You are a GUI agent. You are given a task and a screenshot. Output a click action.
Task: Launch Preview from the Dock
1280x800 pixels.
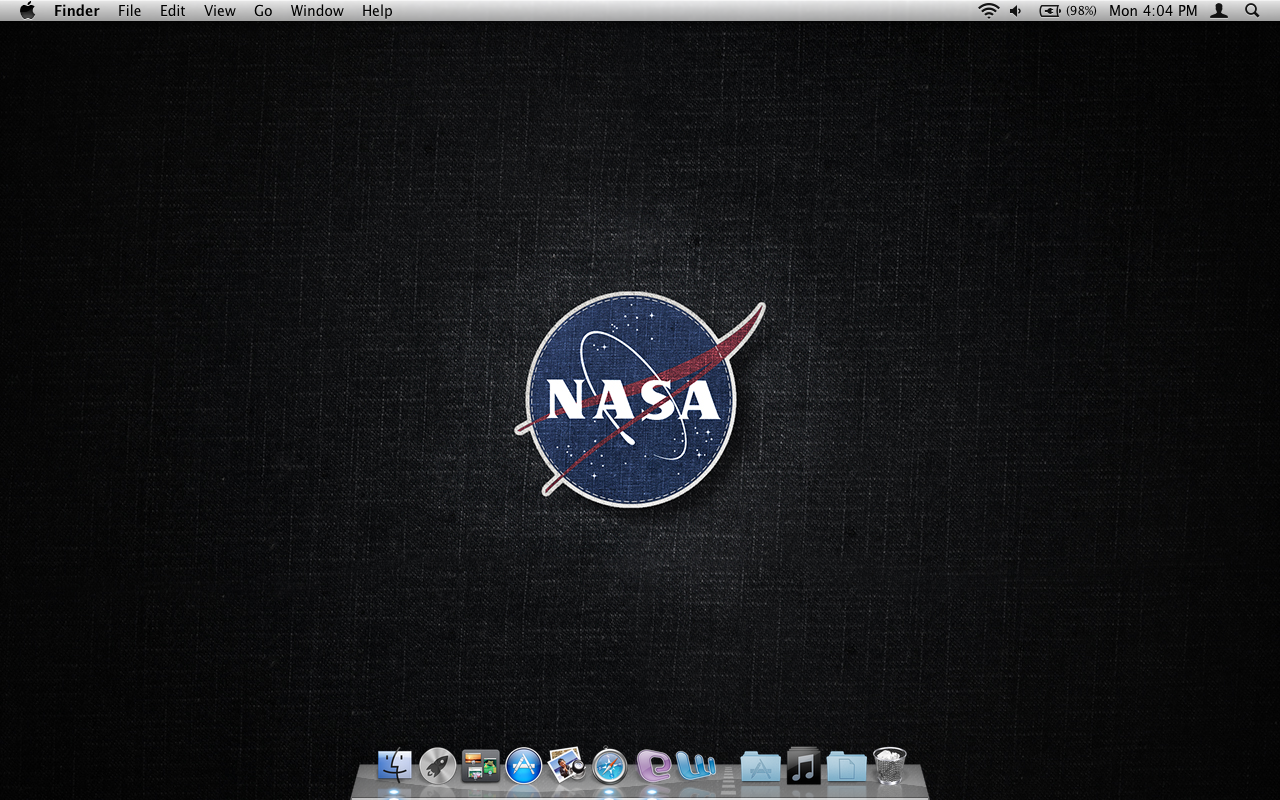pyautogui.click(x=566, y=766)
